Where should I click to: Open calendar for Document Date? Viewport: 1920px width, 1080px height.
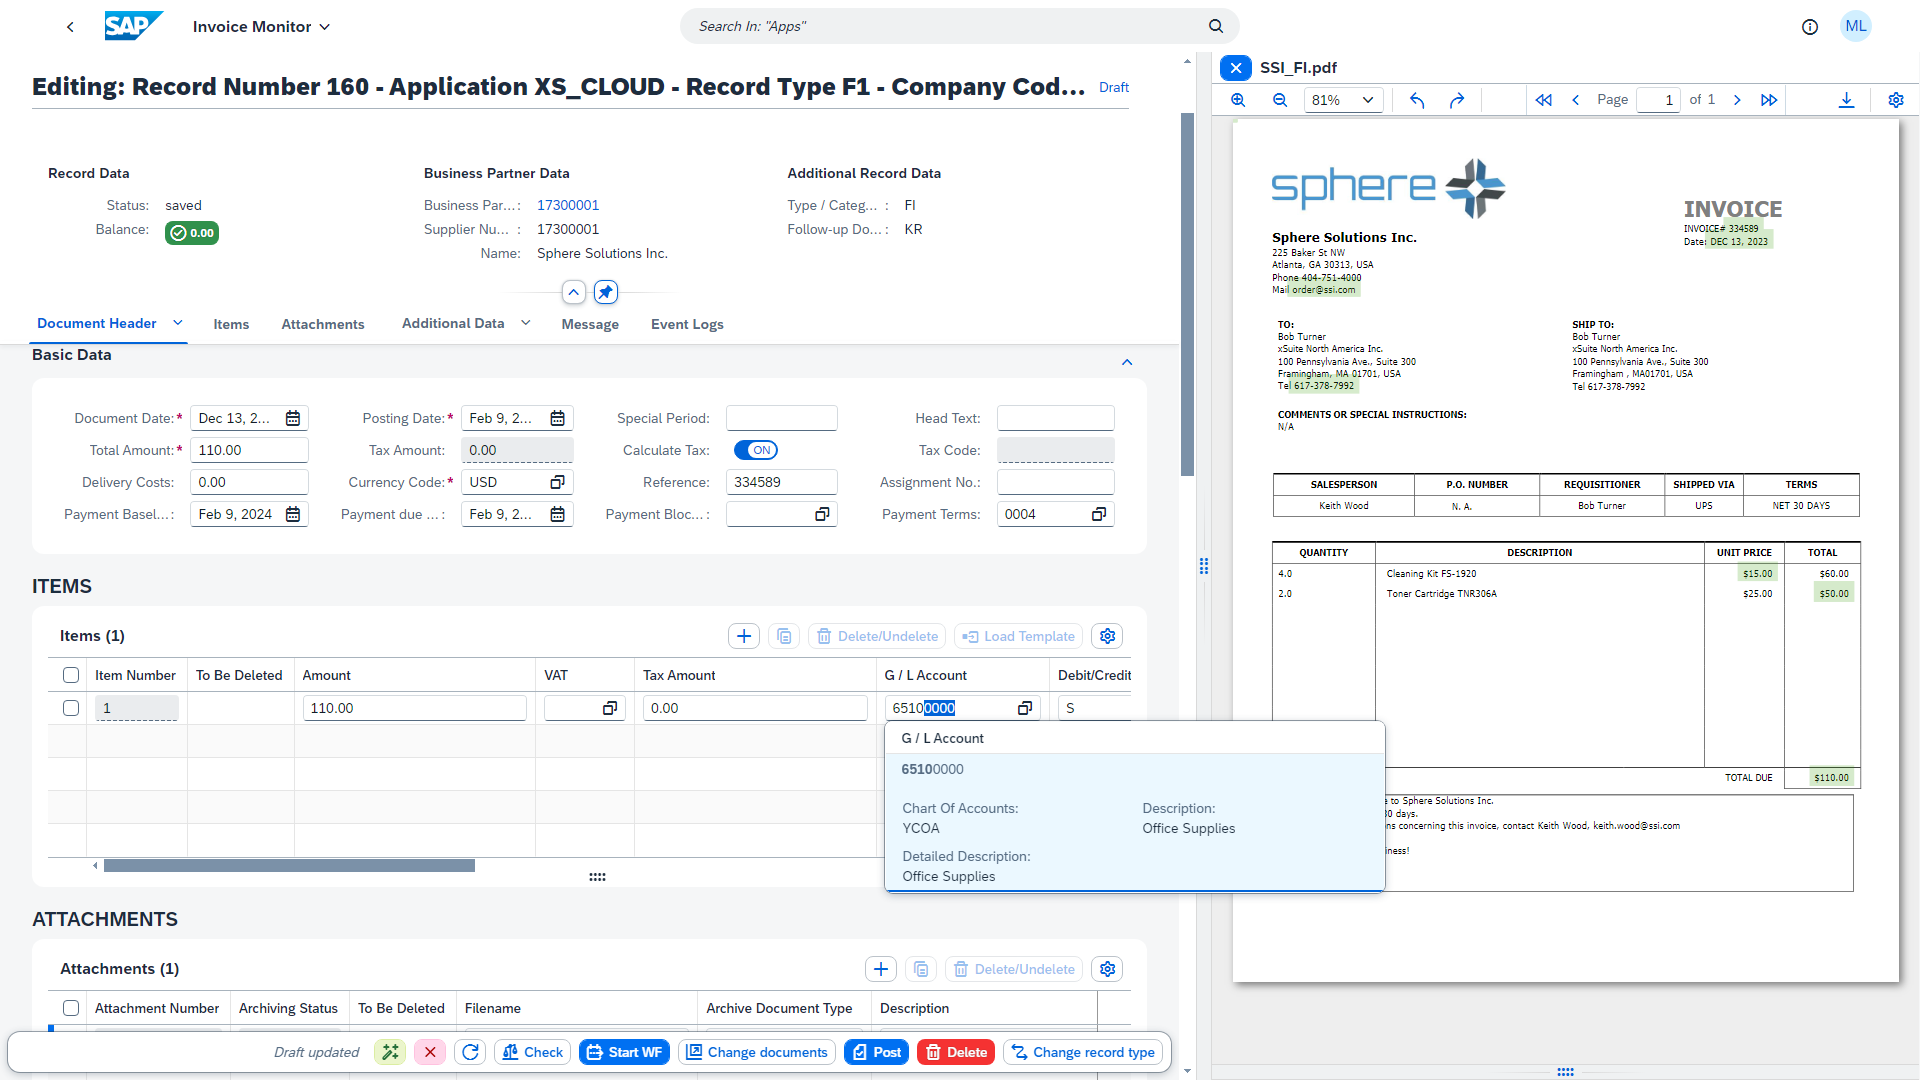coord(293,418)
